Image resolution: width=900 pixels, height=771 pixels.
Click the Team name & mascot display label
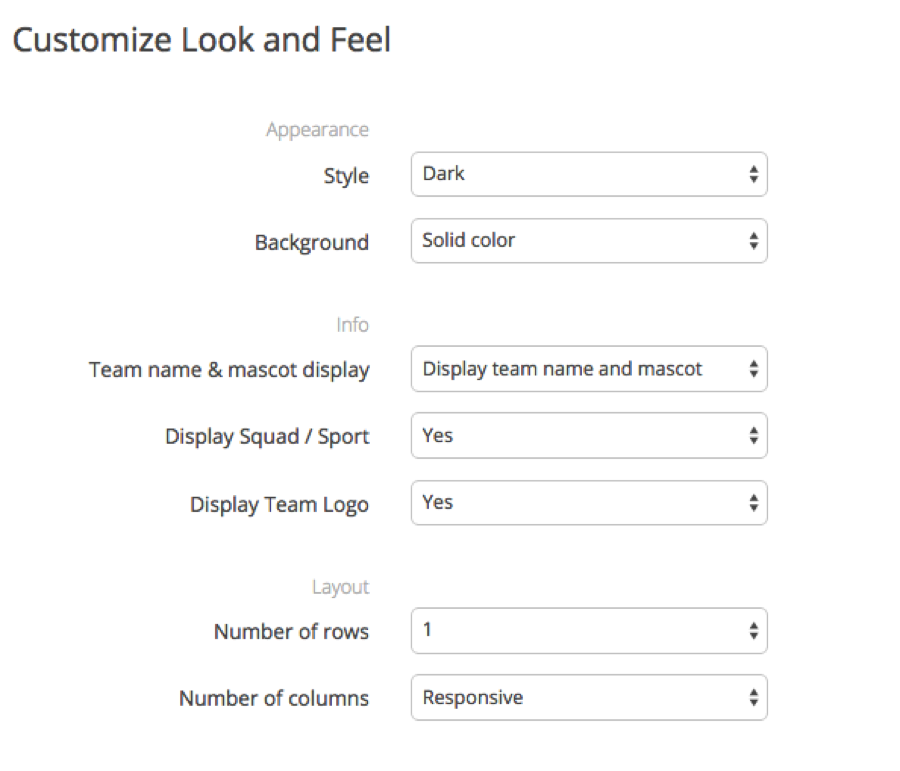(229, 370)
